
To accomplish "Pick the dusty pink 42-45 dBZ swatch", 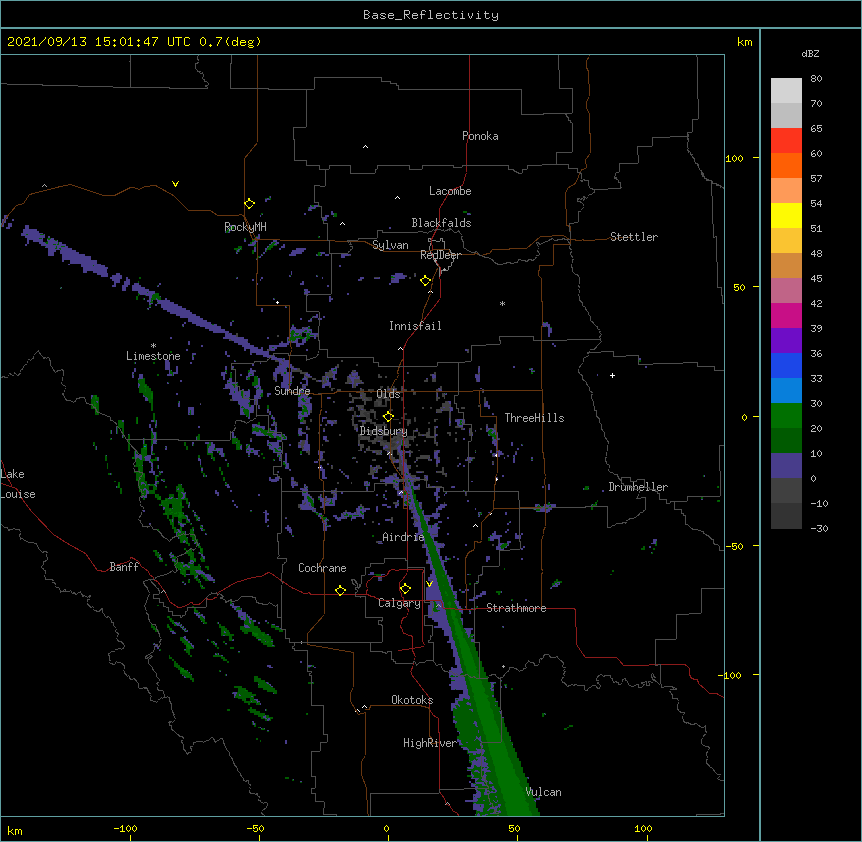I will tap(786, 291).
